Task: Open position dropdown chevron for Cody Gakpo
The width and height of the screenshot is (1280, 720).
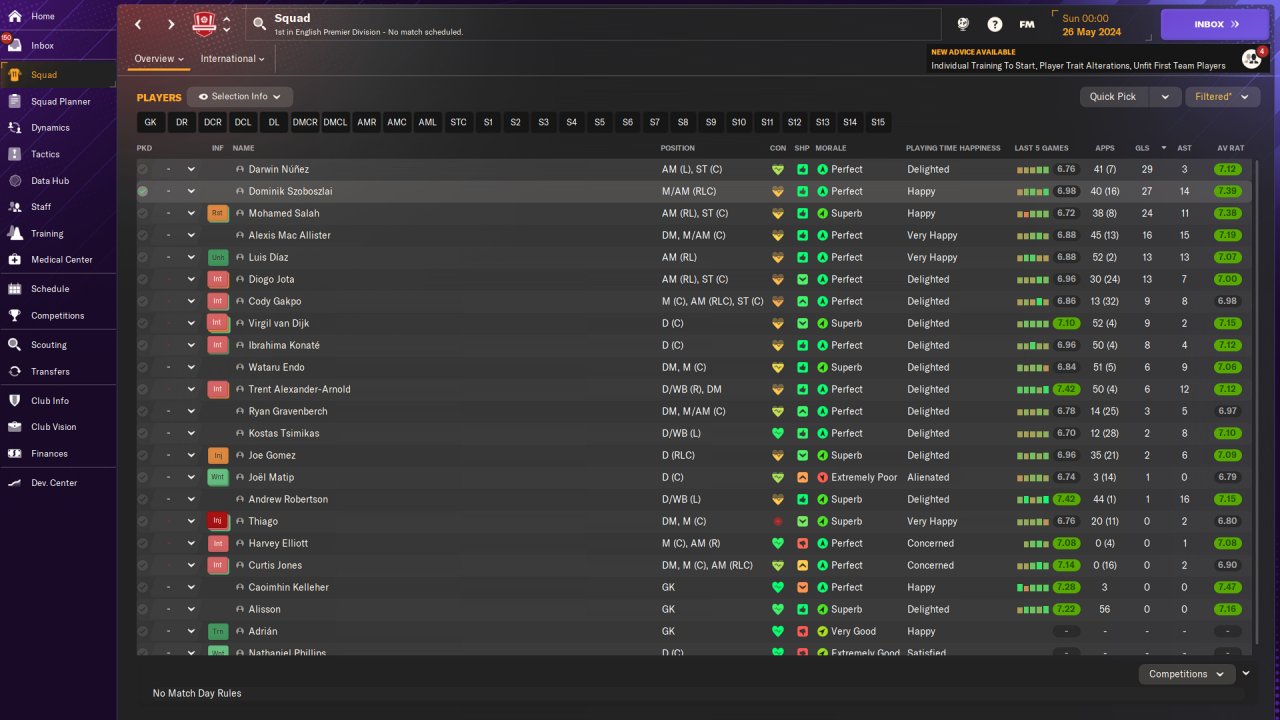Action: (191, 301)
